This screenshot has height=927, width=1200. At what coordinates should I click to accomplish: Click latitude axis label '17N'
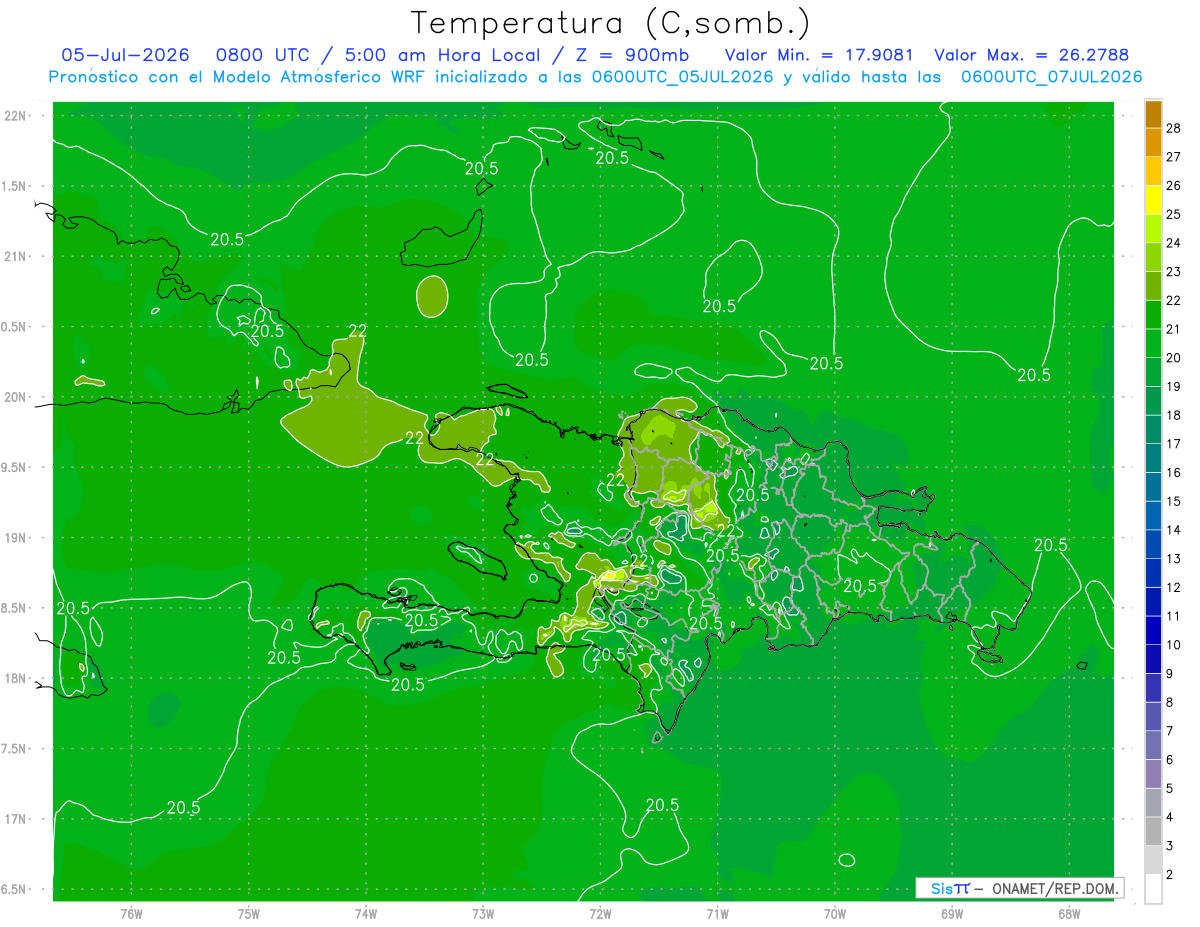[15, 820]
